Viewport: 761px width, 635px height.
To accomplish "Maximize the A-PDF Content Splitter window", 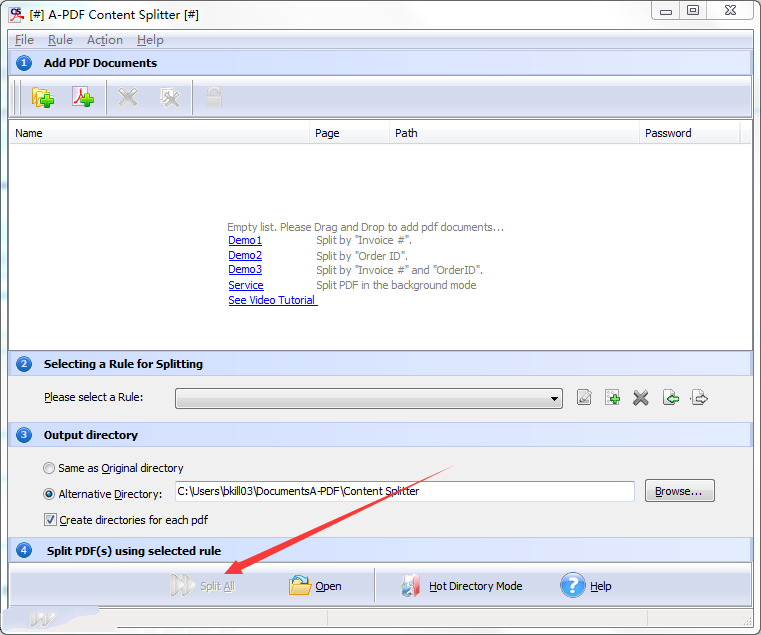I will [693, 11].
